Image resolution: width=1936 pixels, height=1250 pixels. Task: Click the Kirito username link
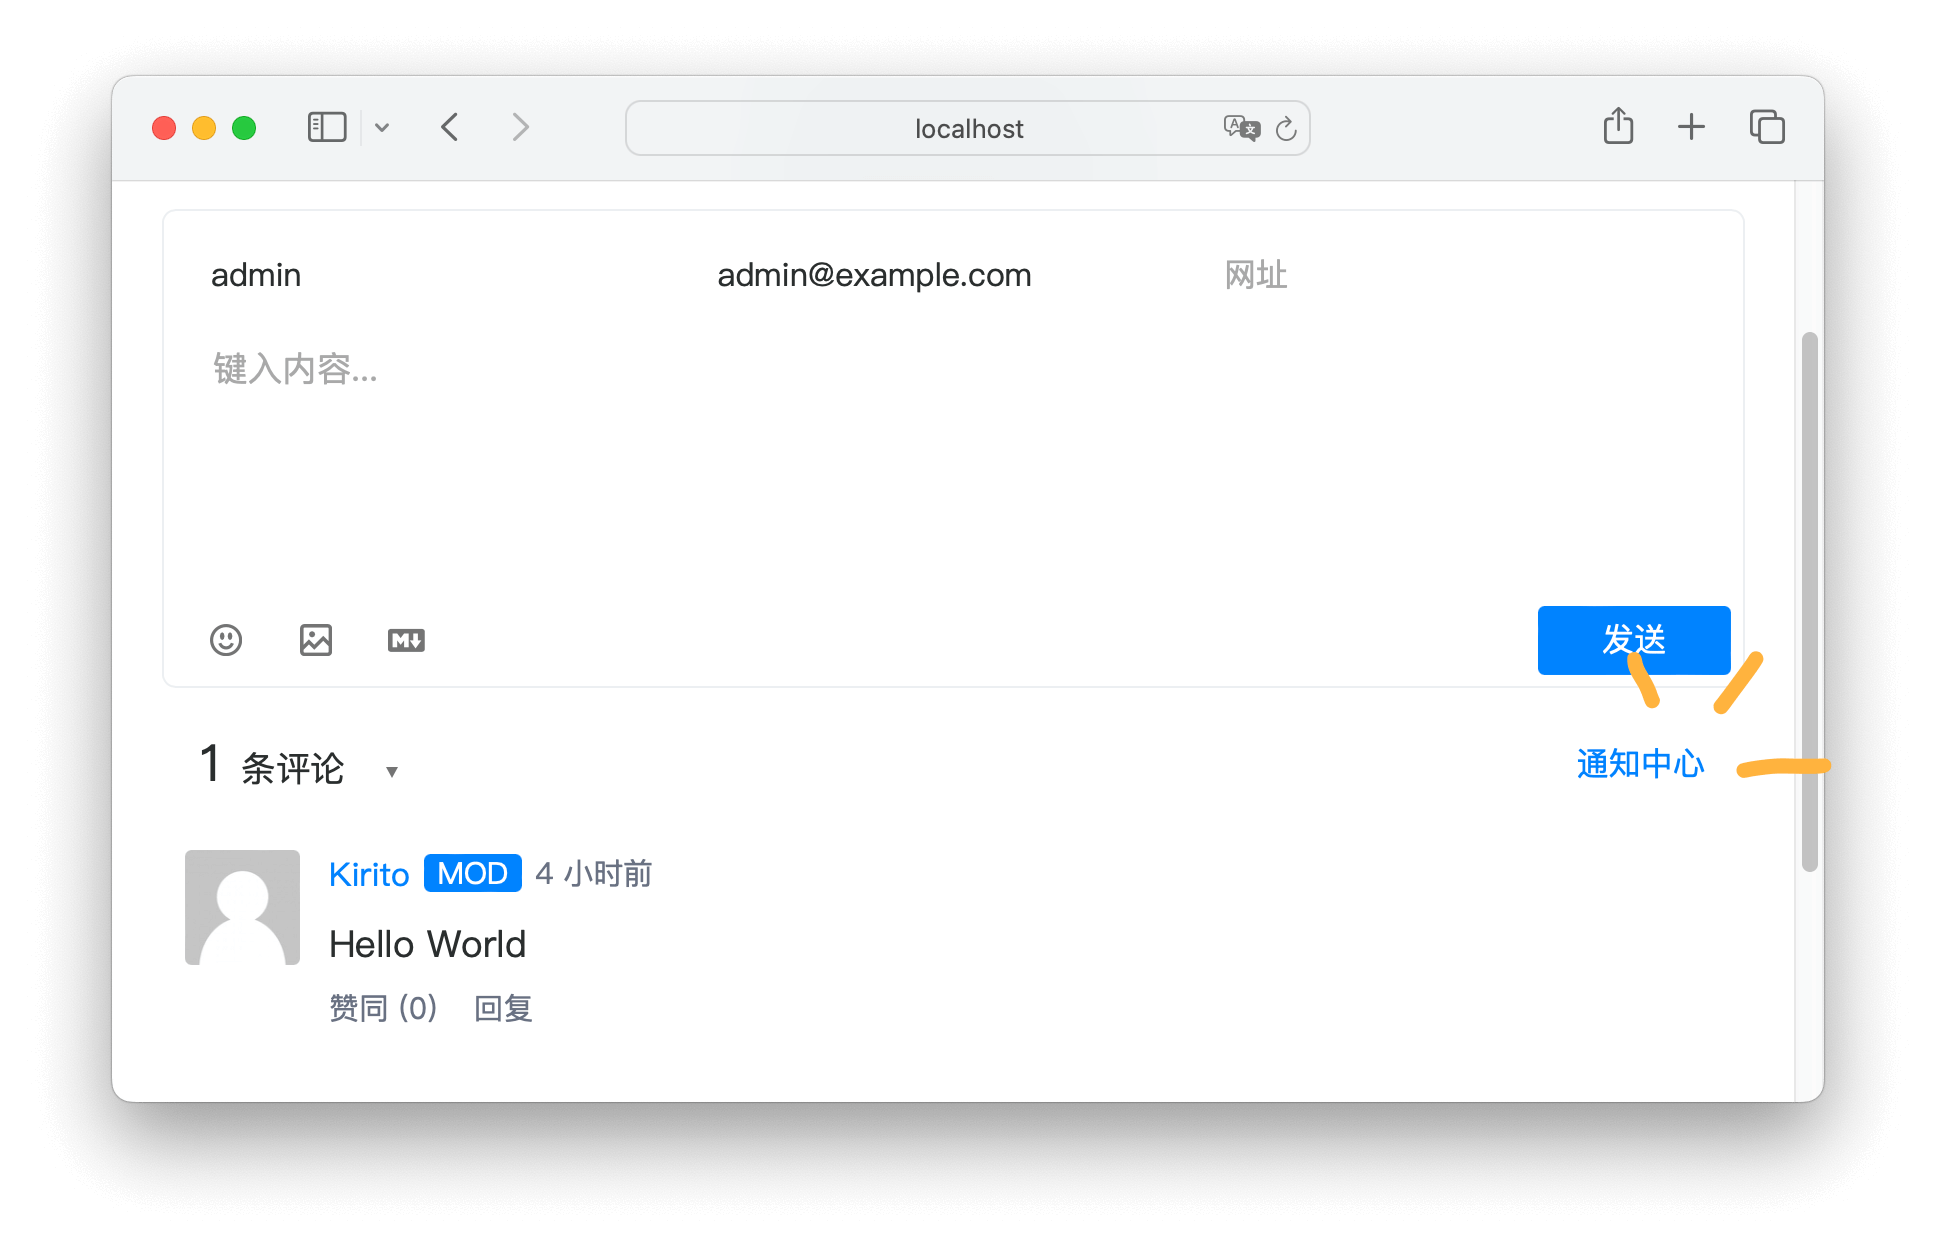pyautogui.click(x=369, y=875)
